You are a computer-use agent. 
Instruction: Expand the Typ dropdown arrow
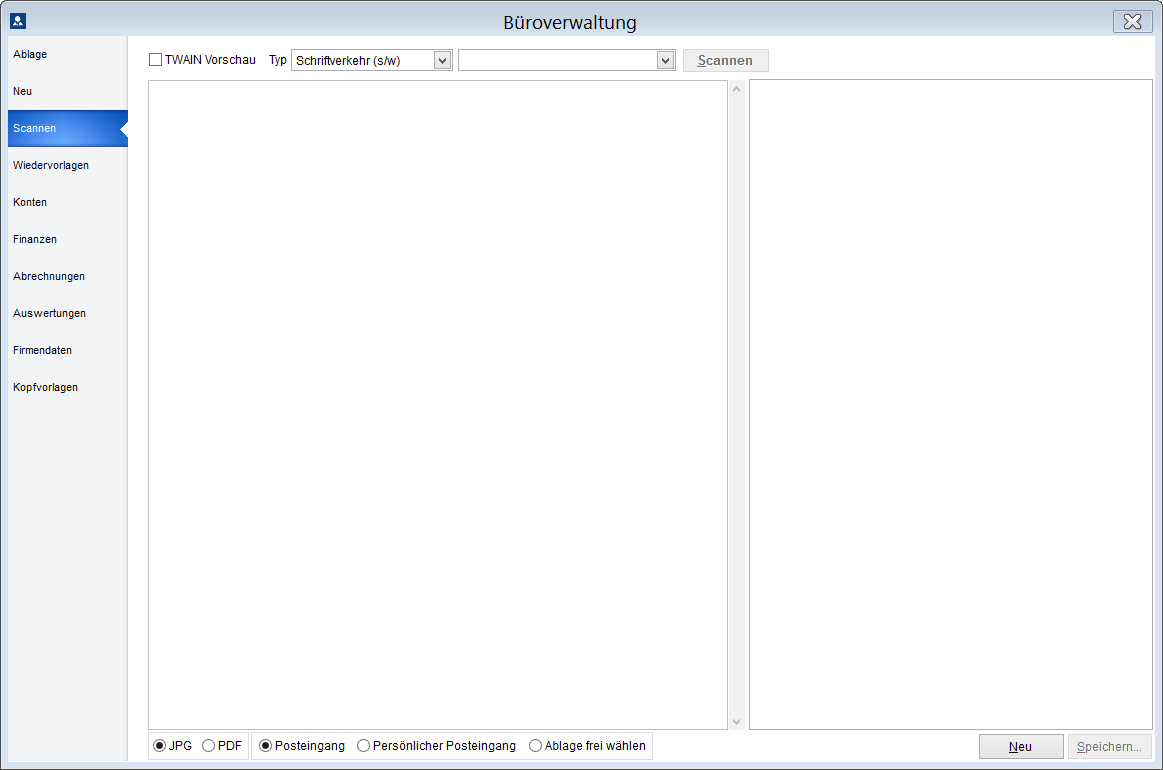coord(443,61)
